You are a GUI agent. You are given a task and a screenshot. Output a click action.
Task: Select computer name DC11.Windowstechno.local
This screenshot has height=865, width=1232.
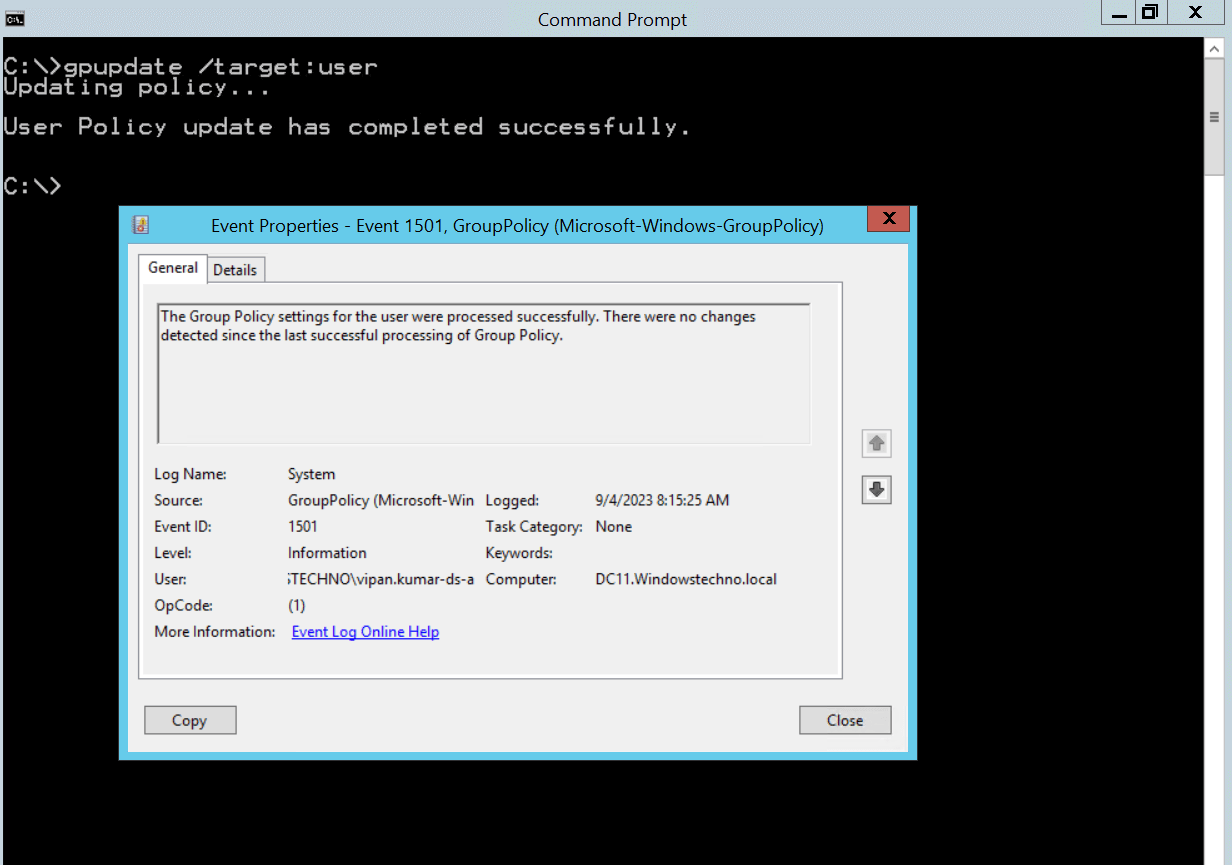tap(686, 579)
